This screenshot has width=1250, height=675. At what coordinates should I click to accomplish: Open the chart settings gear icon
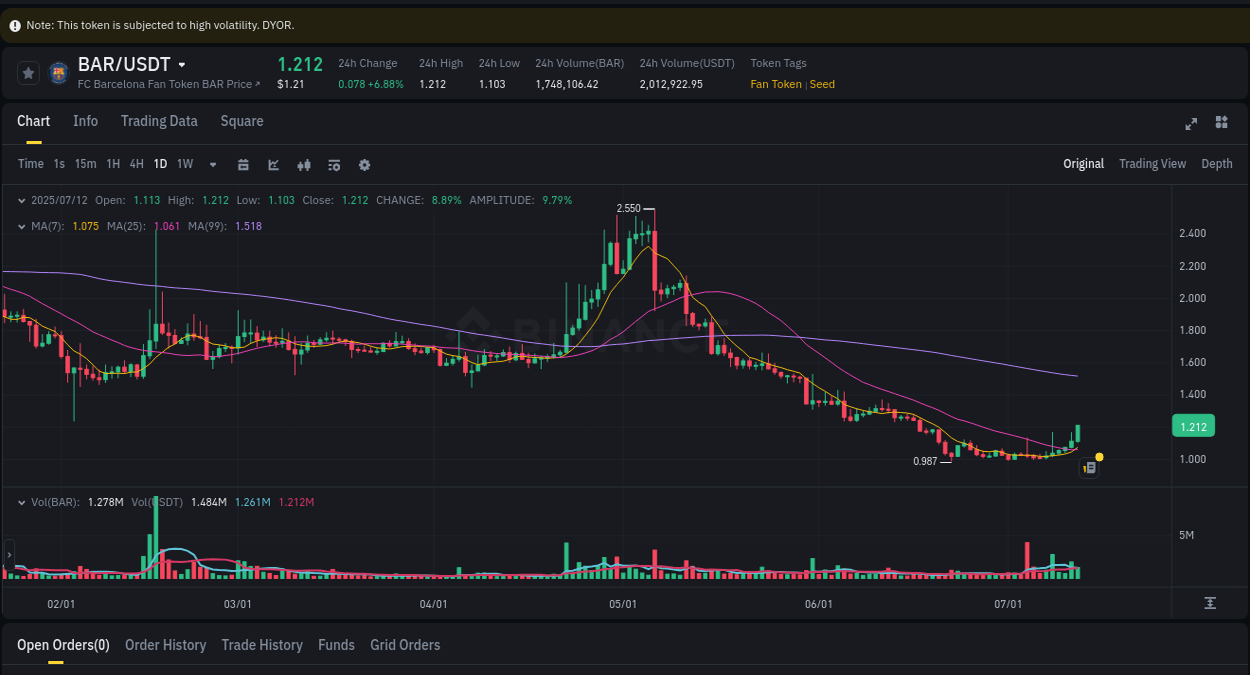364,164
